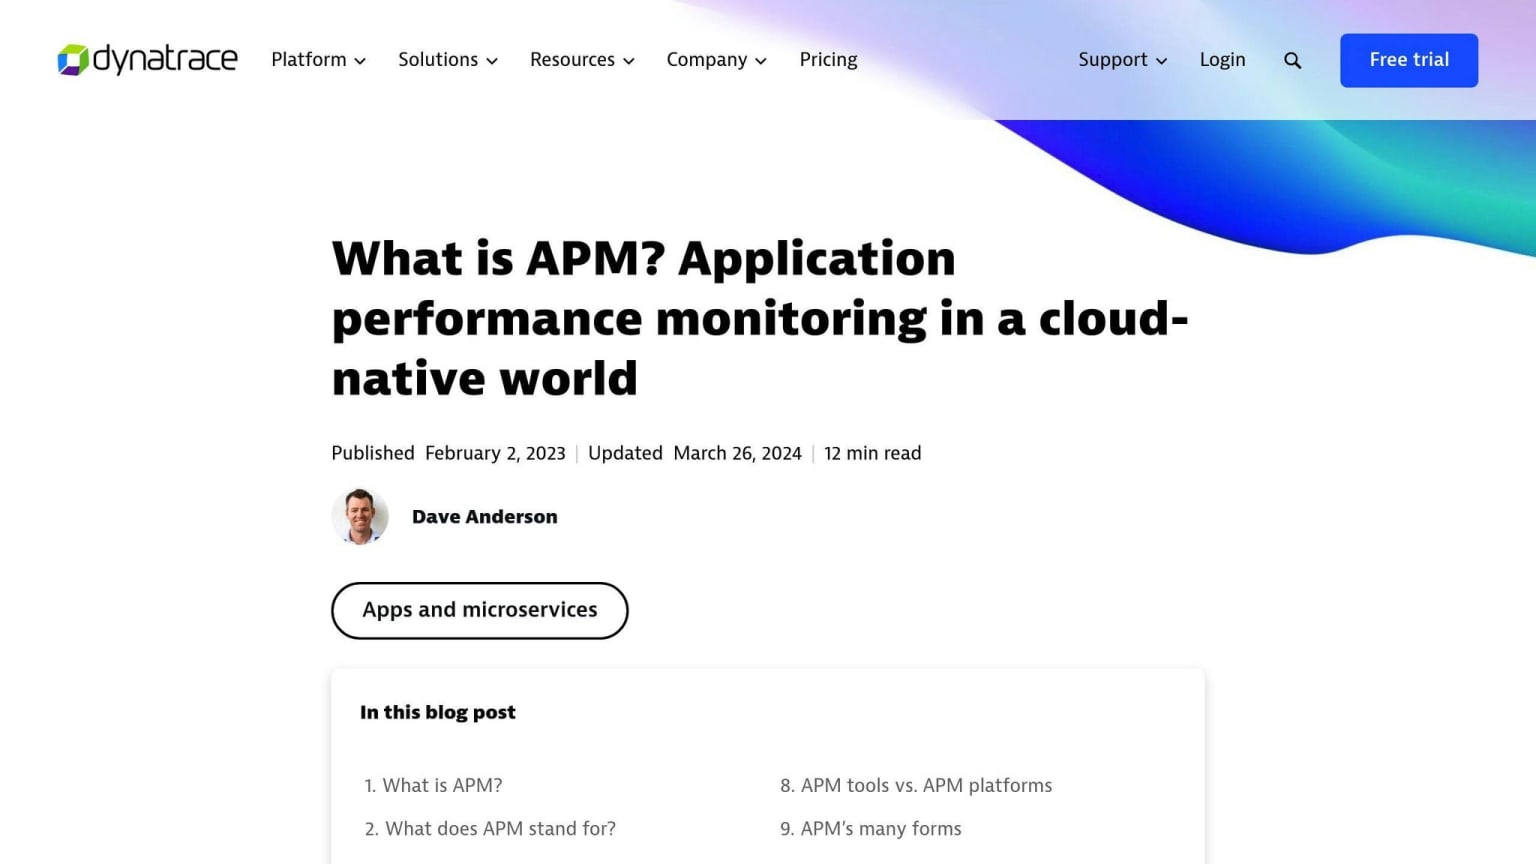
Task: Open the search magnifier icon
Action: pyautogui.click(x=1292, y=60)
